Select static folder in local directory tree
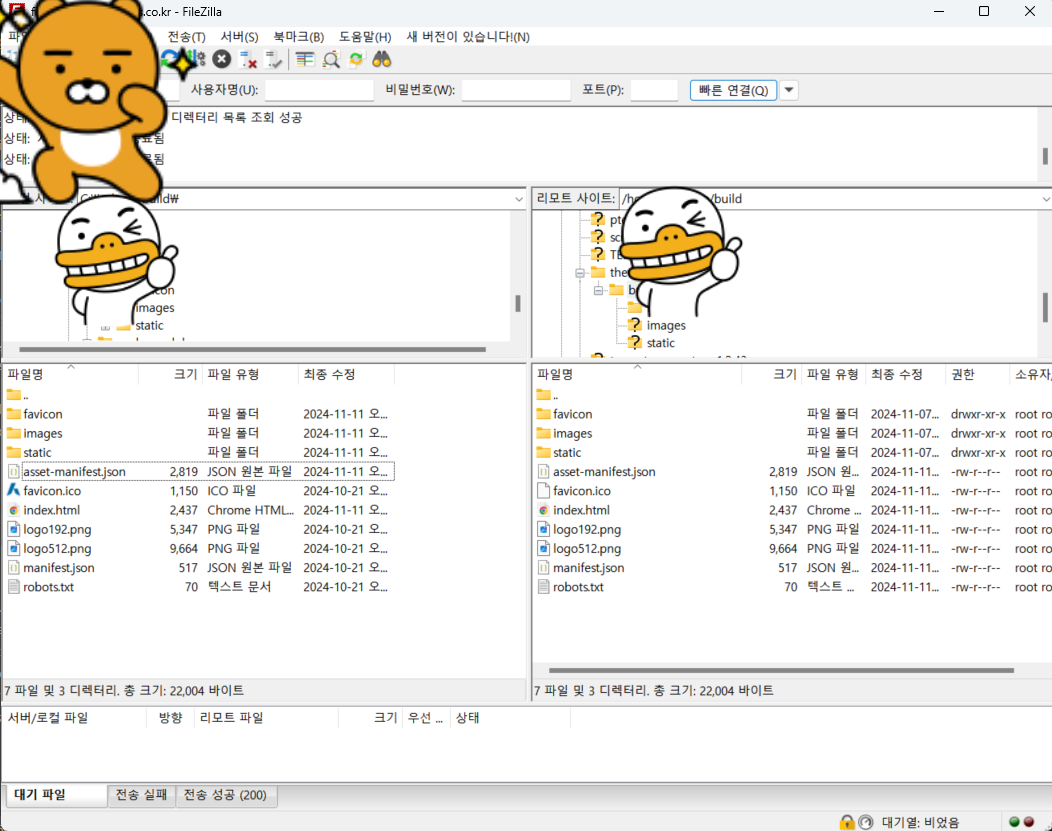The width and height of the screenshot is (1052, 831). [x=149, y=325]
